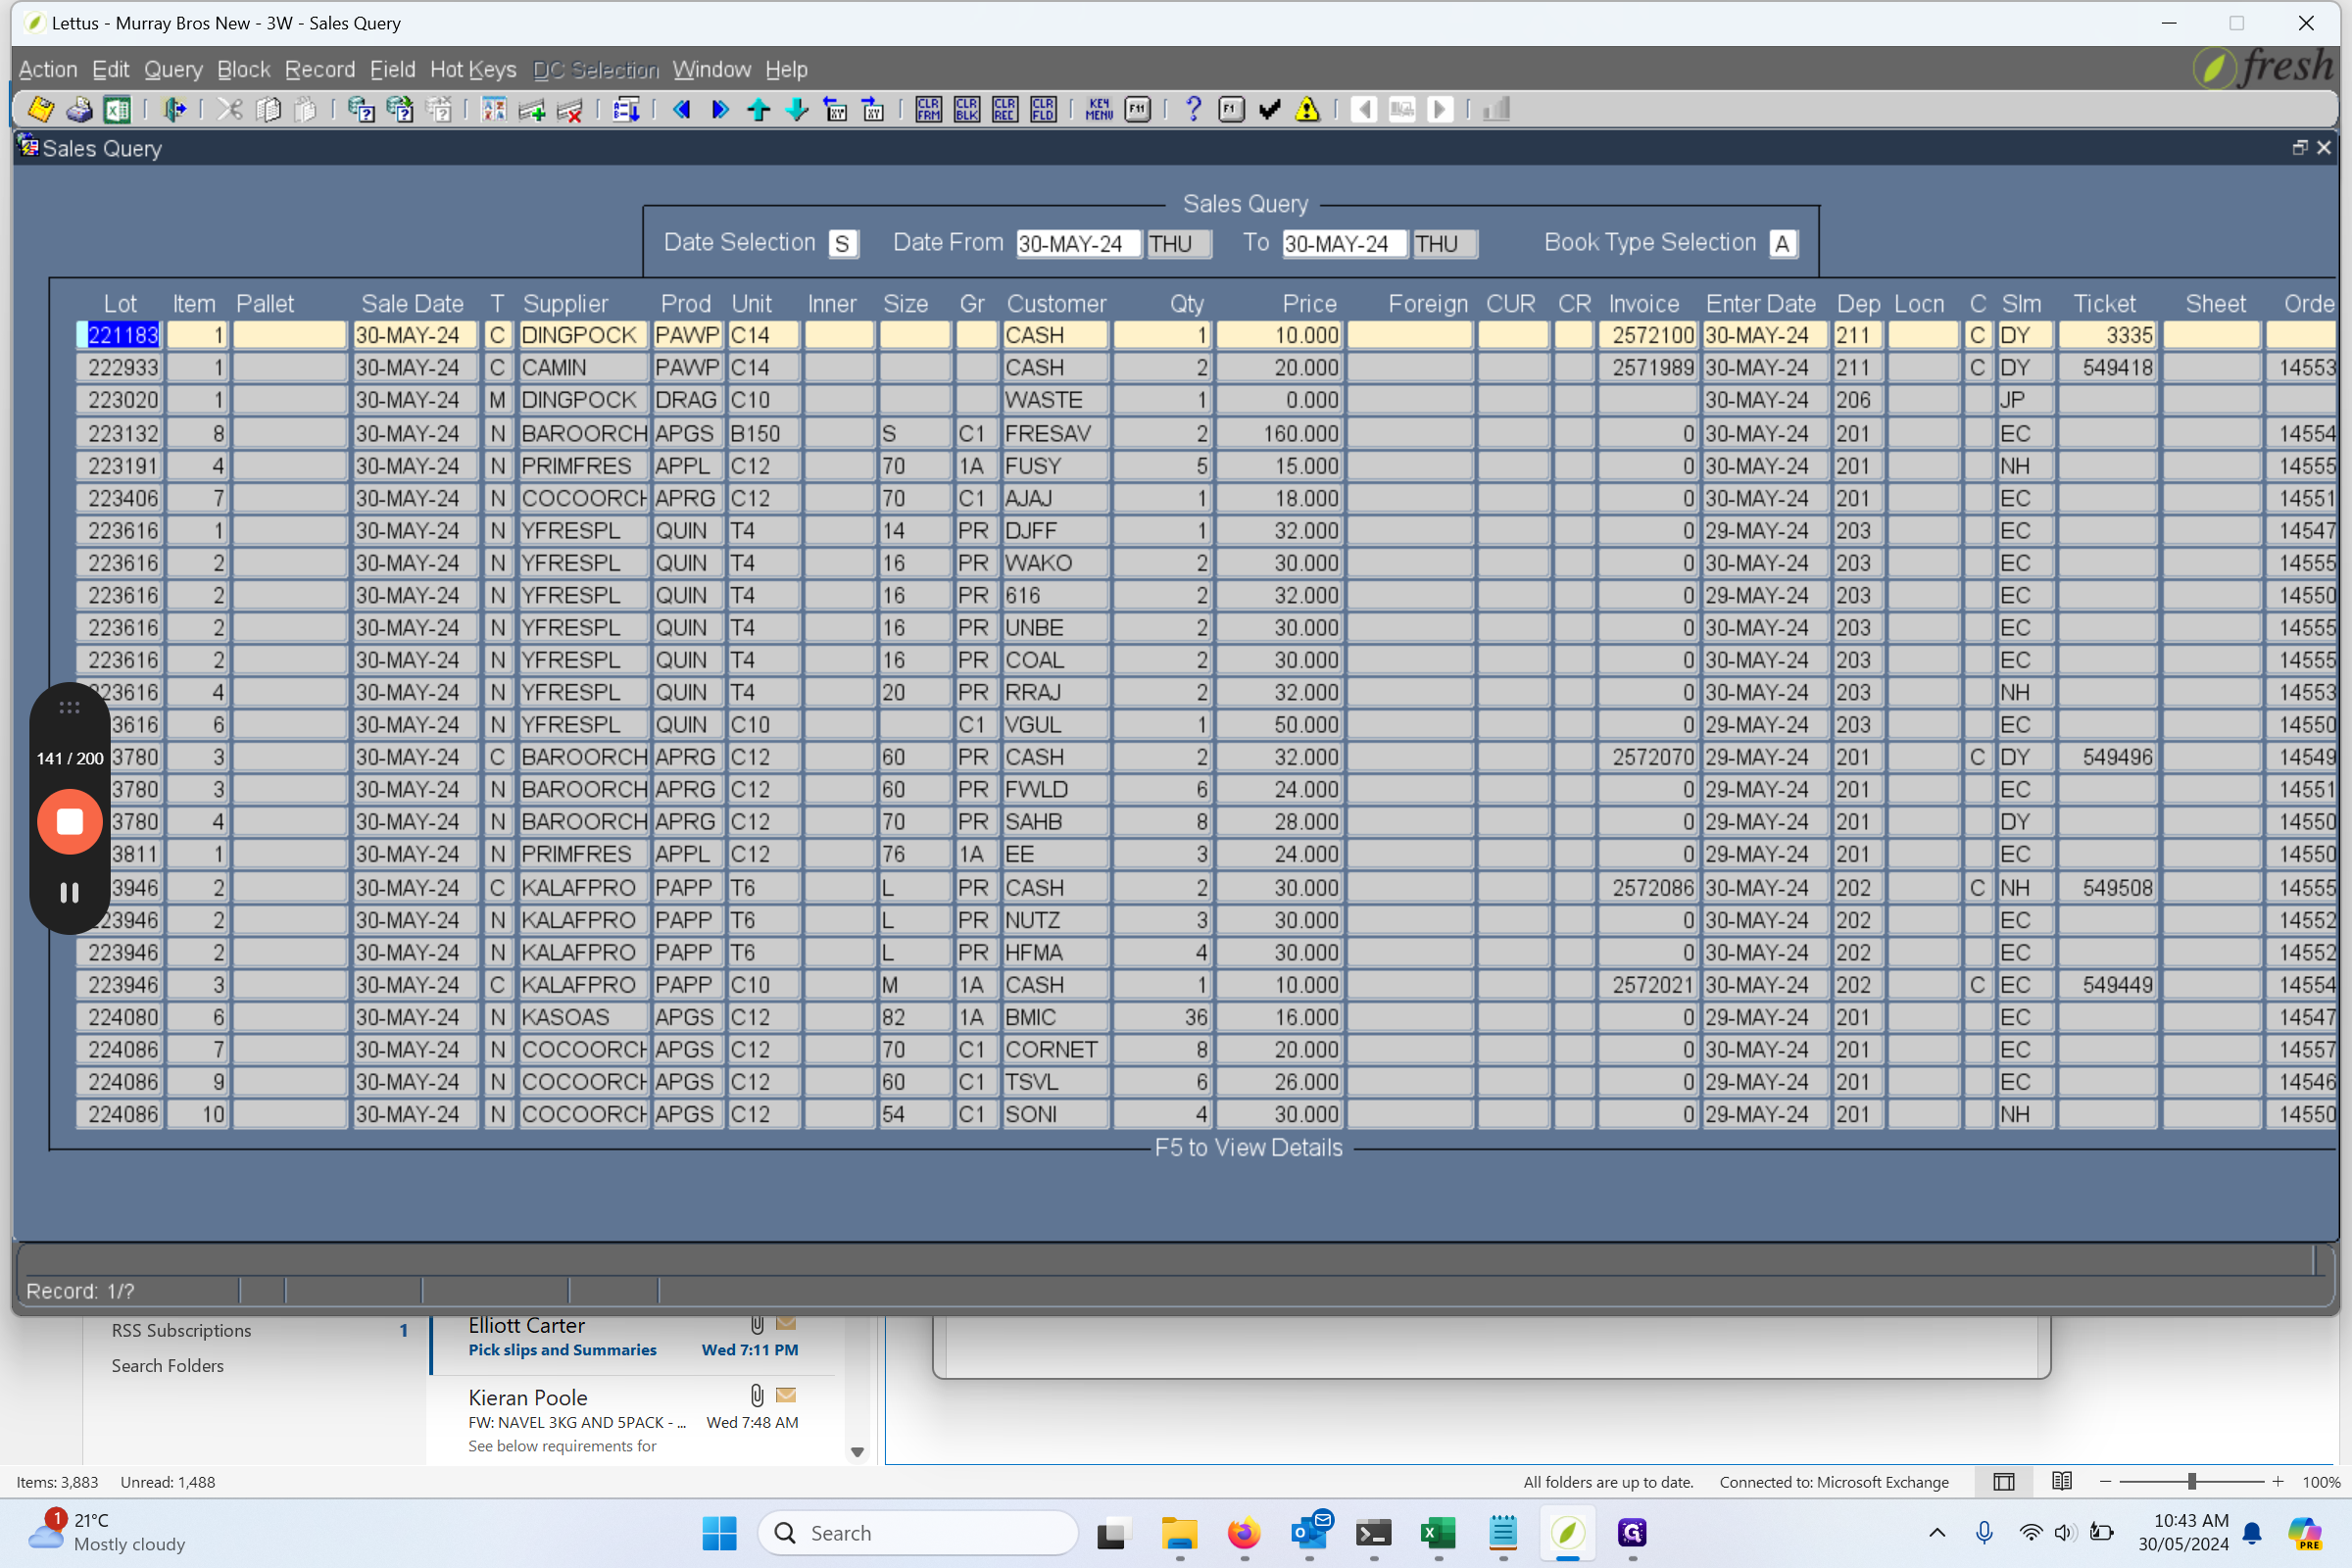
Task: Click Supplier cell KASOAS
Action: 583,1017
